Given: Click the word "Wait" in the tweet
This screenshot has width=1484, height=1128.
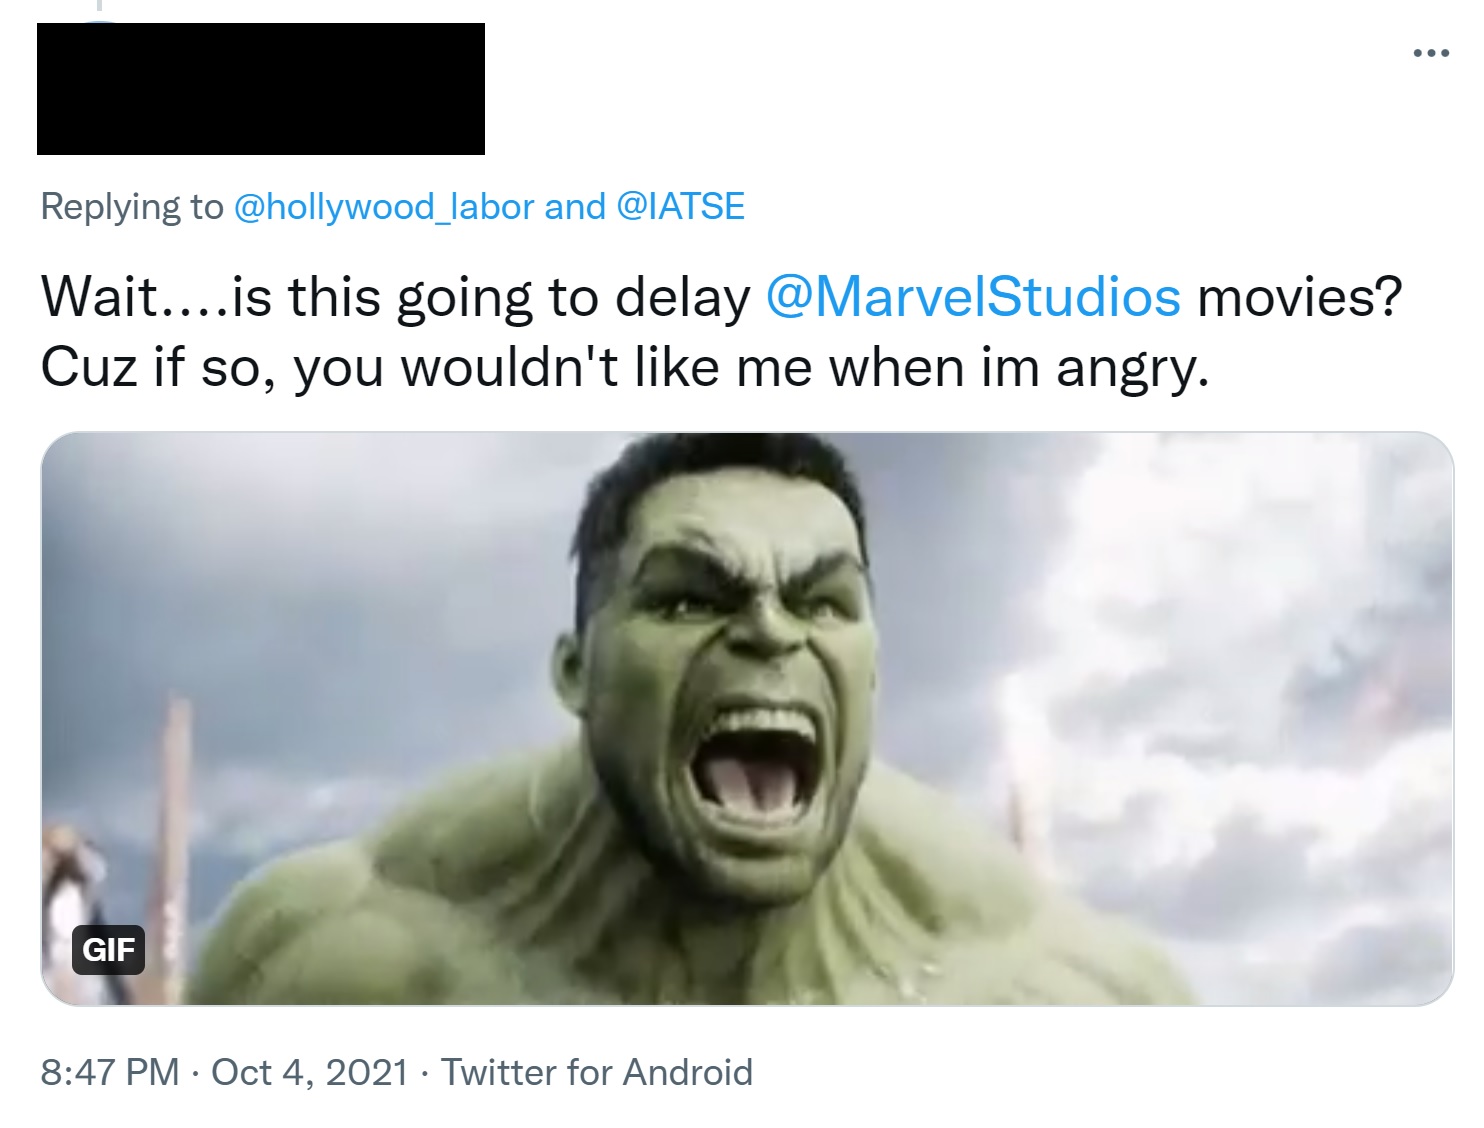Looking at the screenshot, I should [98, 297].
